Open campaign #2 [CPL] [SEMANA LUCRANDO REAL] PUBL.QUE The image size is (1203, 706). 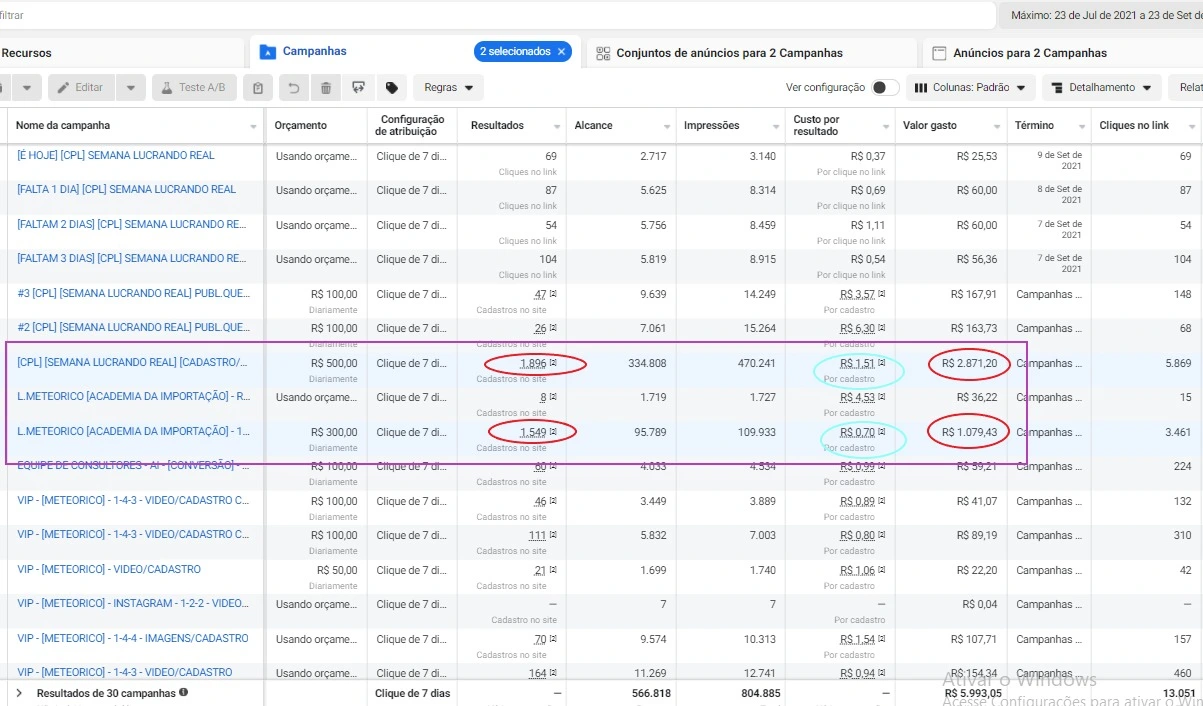134,327
